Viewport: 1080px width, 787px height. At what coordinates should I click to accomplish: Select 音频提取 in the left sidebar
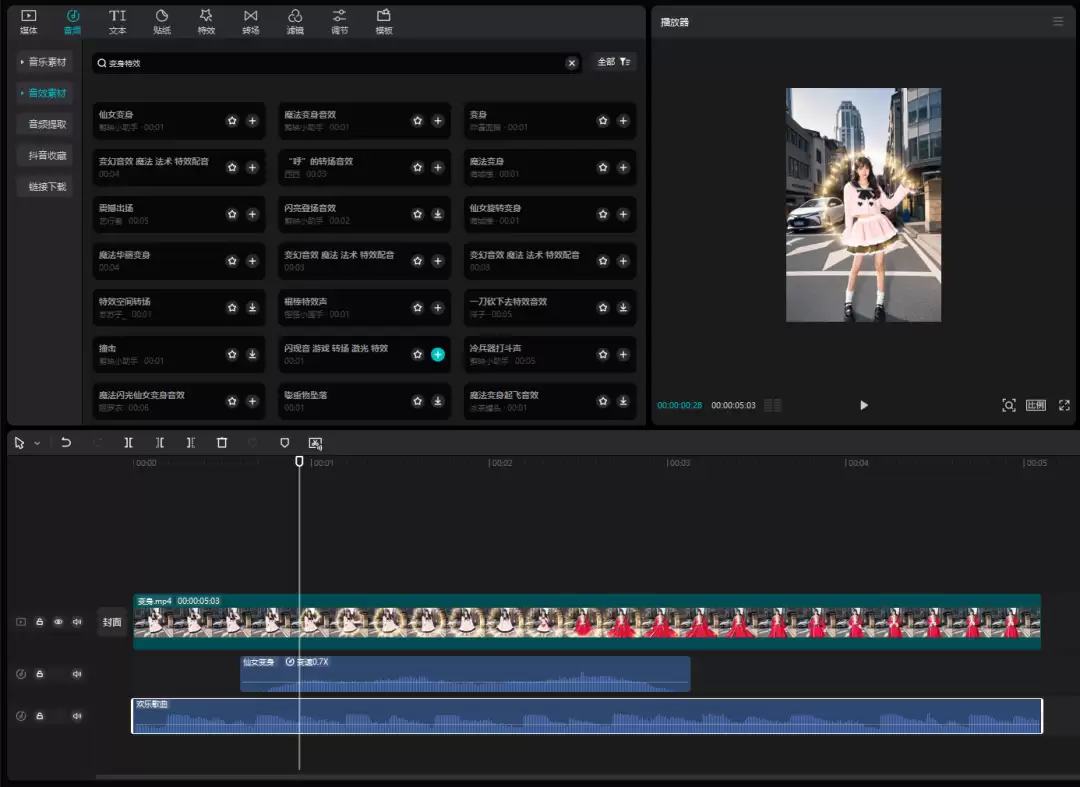[47, 124]
